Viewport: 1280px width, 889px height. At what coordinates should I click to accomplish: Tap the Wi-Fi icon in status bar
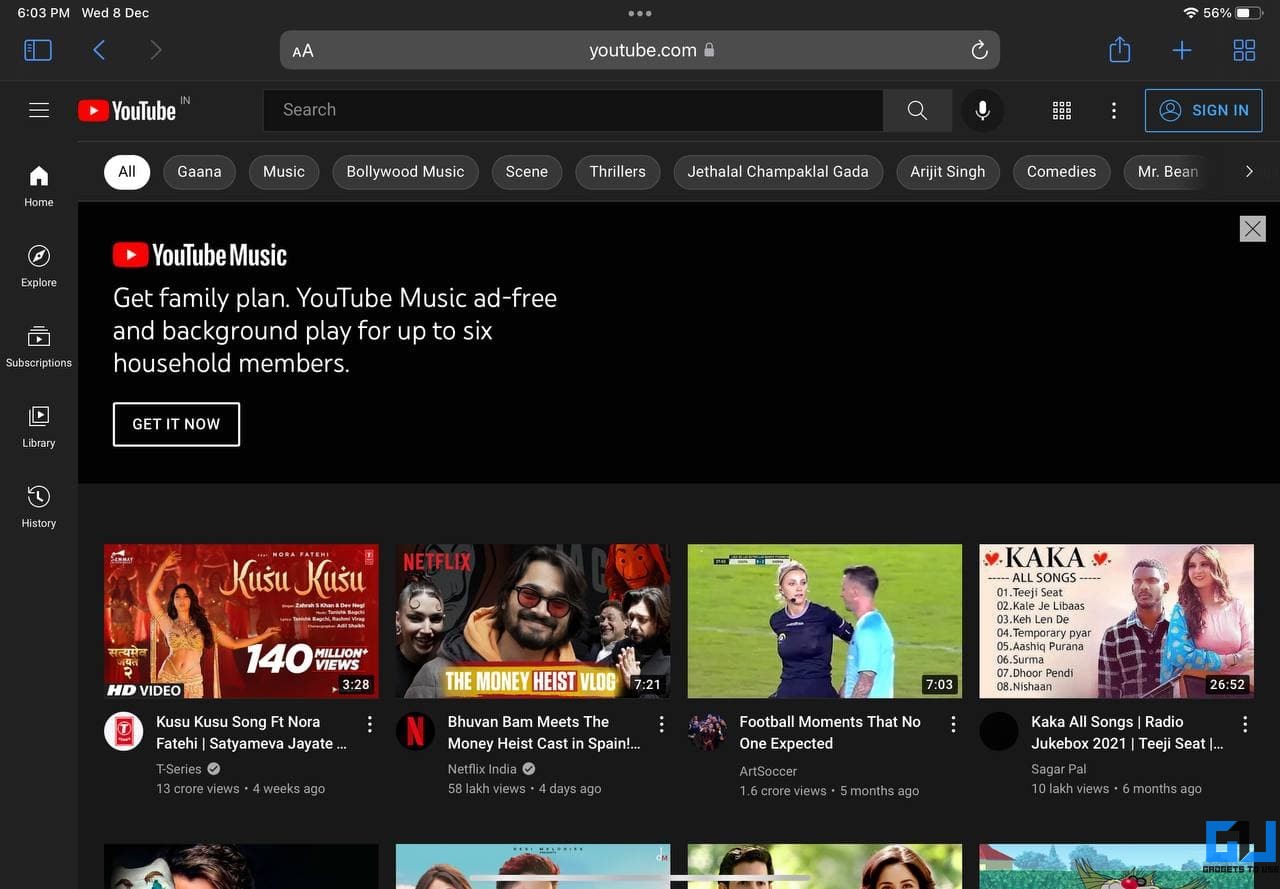[x=1190, y=13]
